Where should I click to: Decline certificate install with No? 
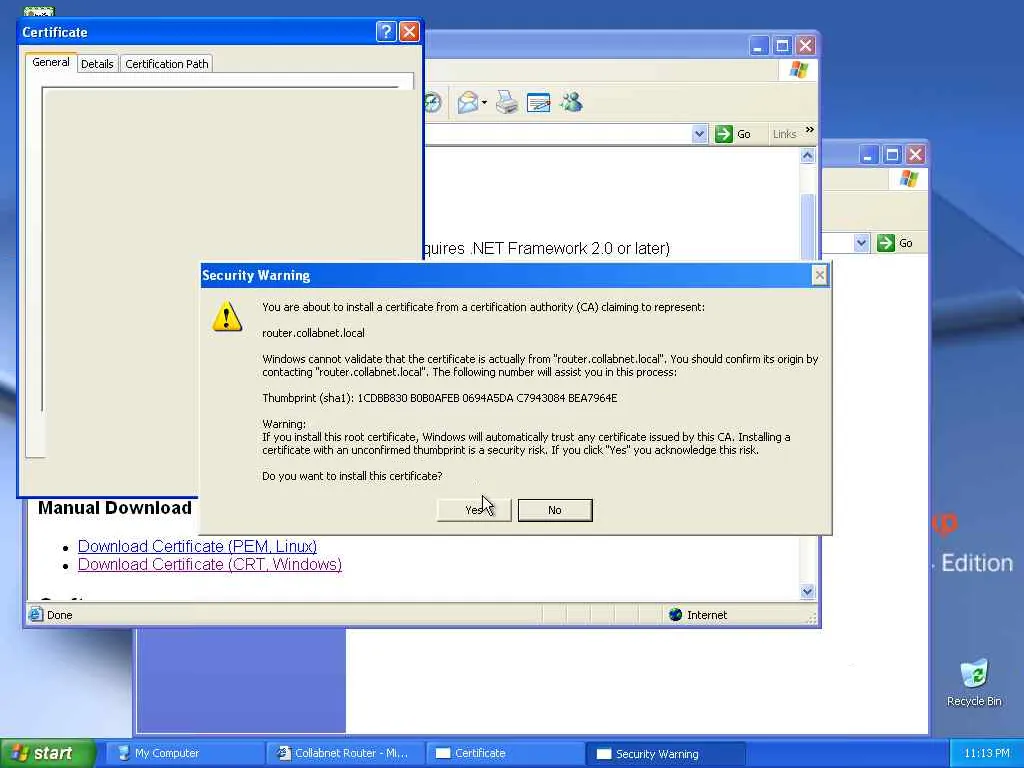tap(555, 510)
